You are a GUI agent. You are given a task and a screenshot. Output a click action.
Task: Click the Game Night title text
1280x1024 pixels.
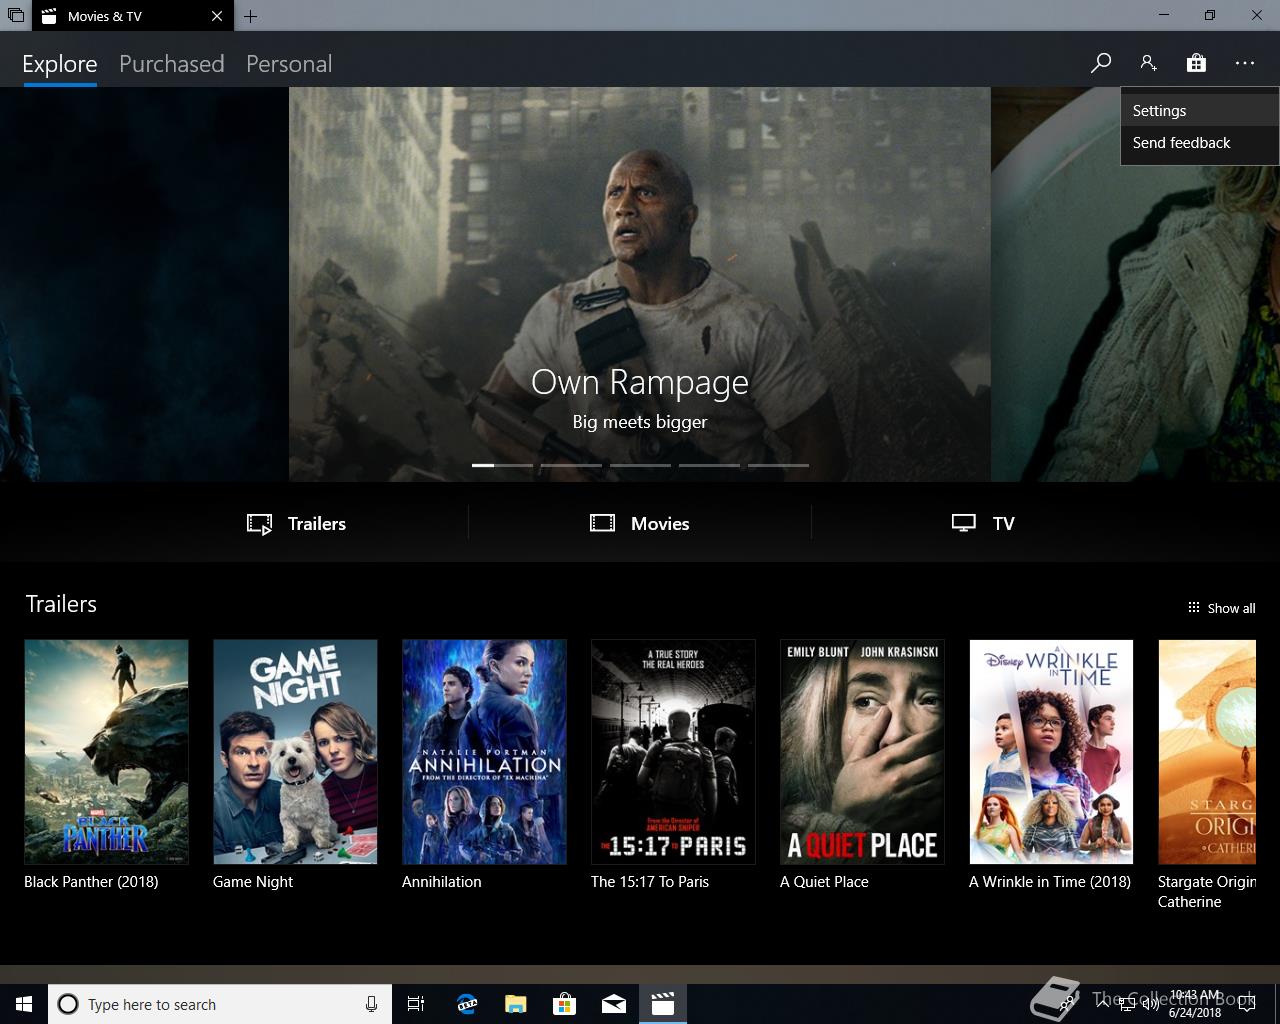coord(253,882)
